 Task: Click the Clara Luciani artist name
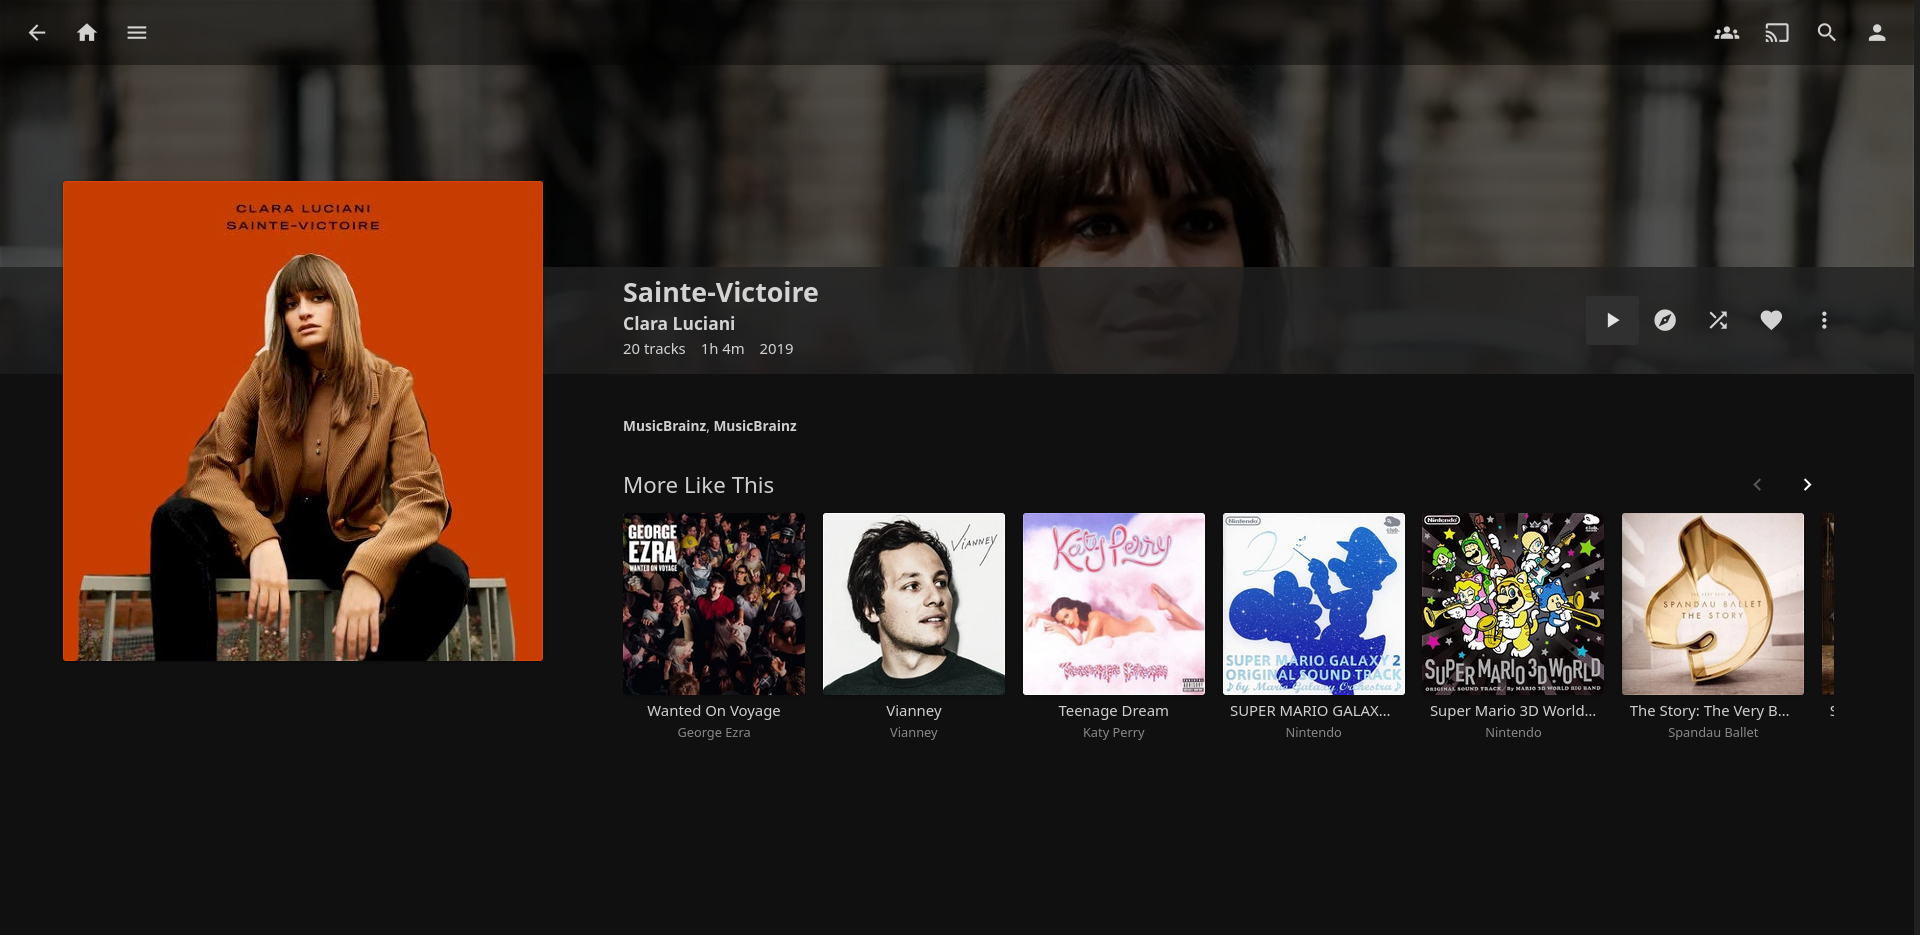coord(678,323)
